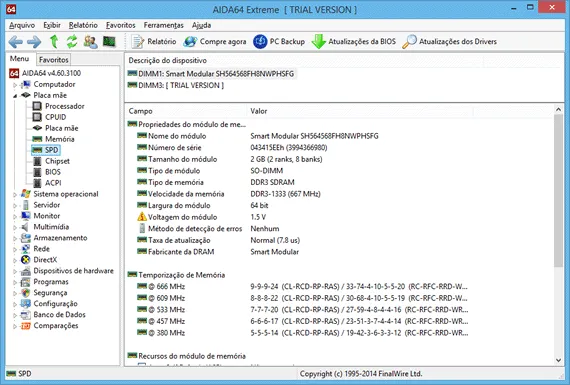Click Fabricante da DRAM row
570x385 pixels.
pos(218,252)
